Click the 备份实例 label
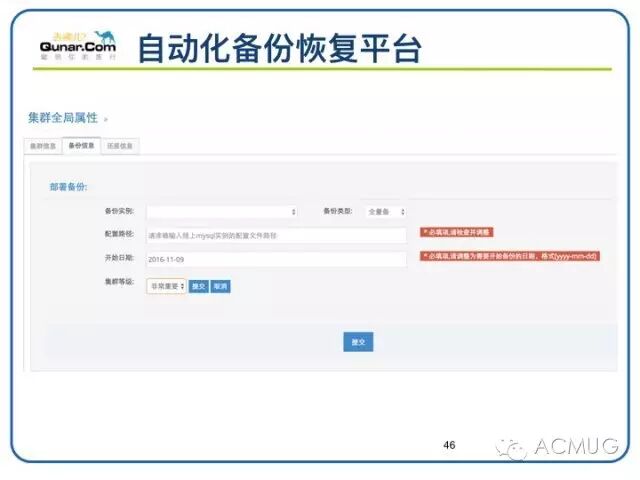Image resolution: width=640 pixels, height=480 pixels. [x=119, y=211]
